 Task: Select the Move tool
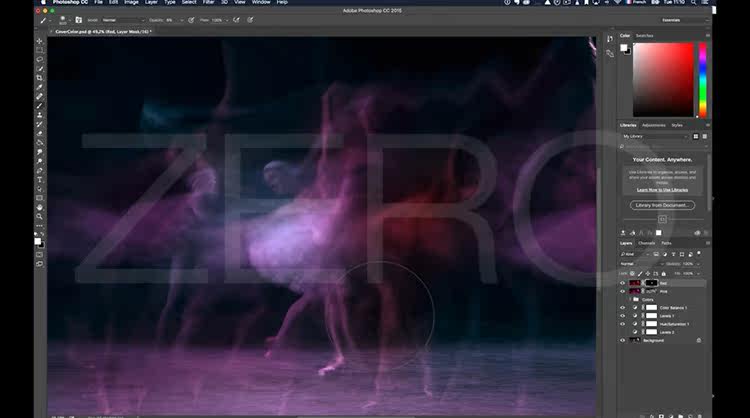tap(39, 41)
